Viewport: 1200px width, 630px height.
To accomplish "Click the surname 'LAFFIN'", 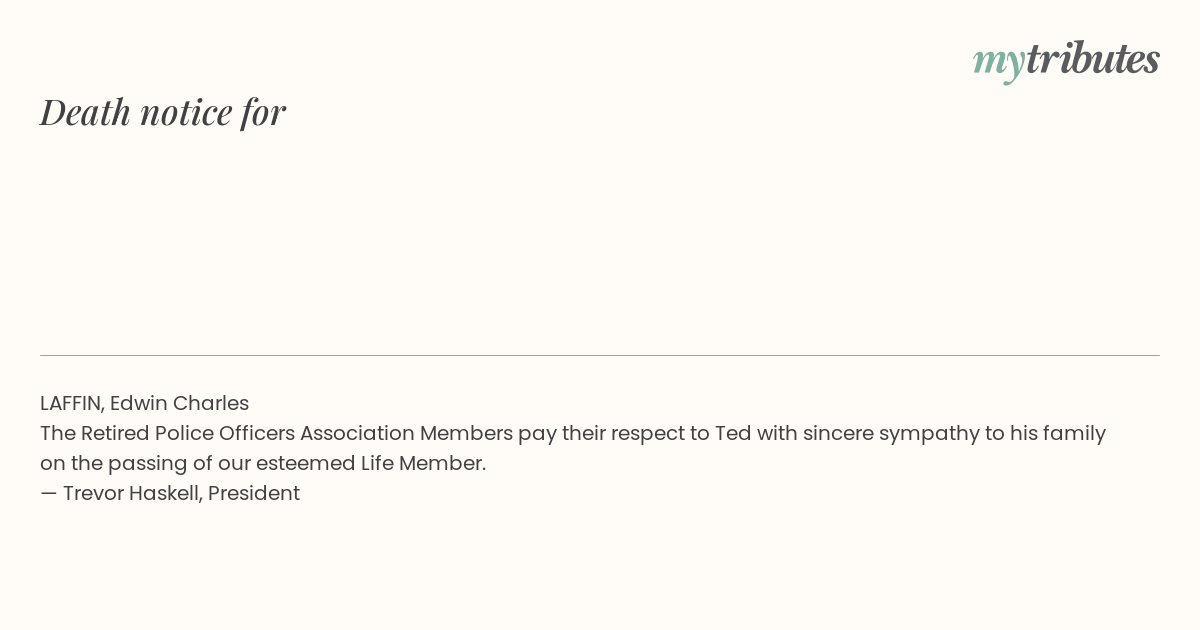I will 70,403.
